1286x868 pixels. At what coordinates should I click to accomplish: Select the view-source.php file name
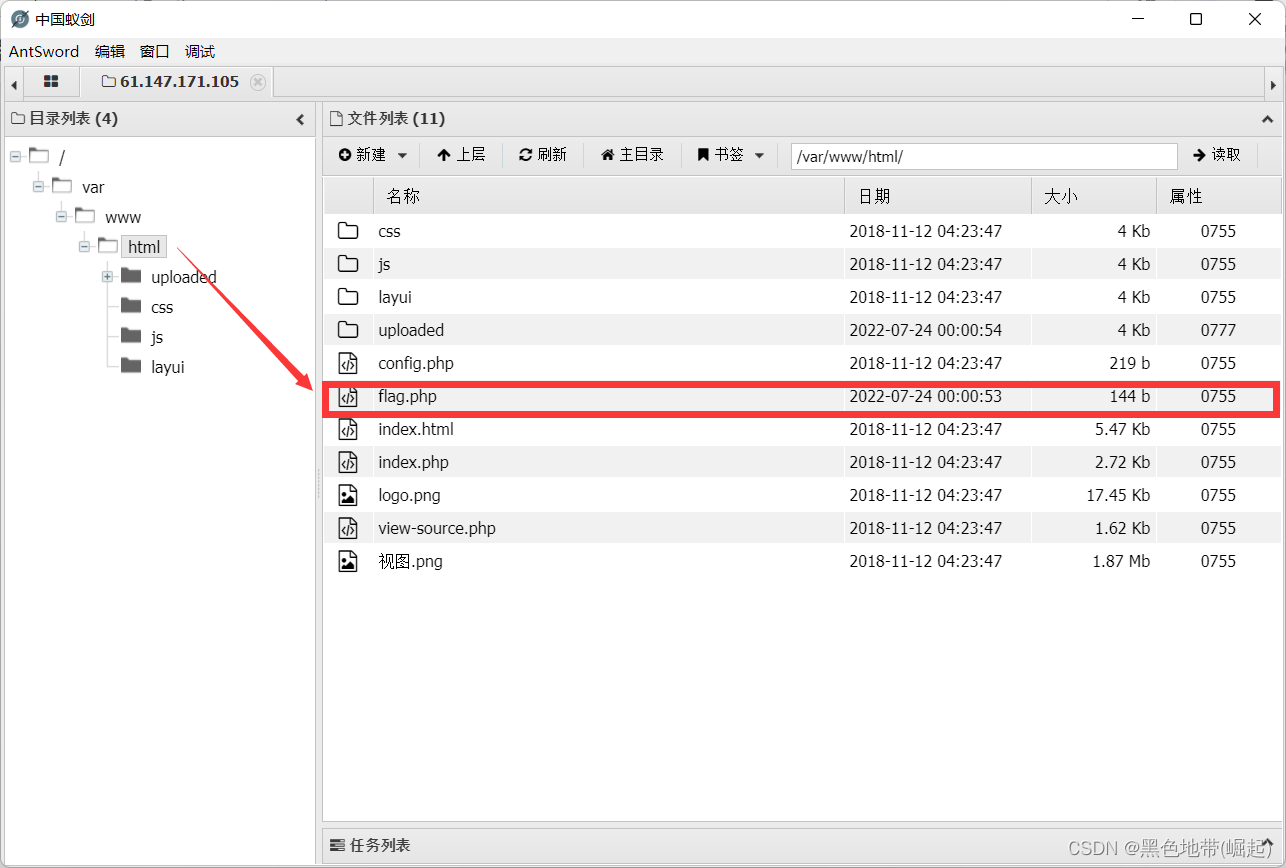click(x=437, y=528)
